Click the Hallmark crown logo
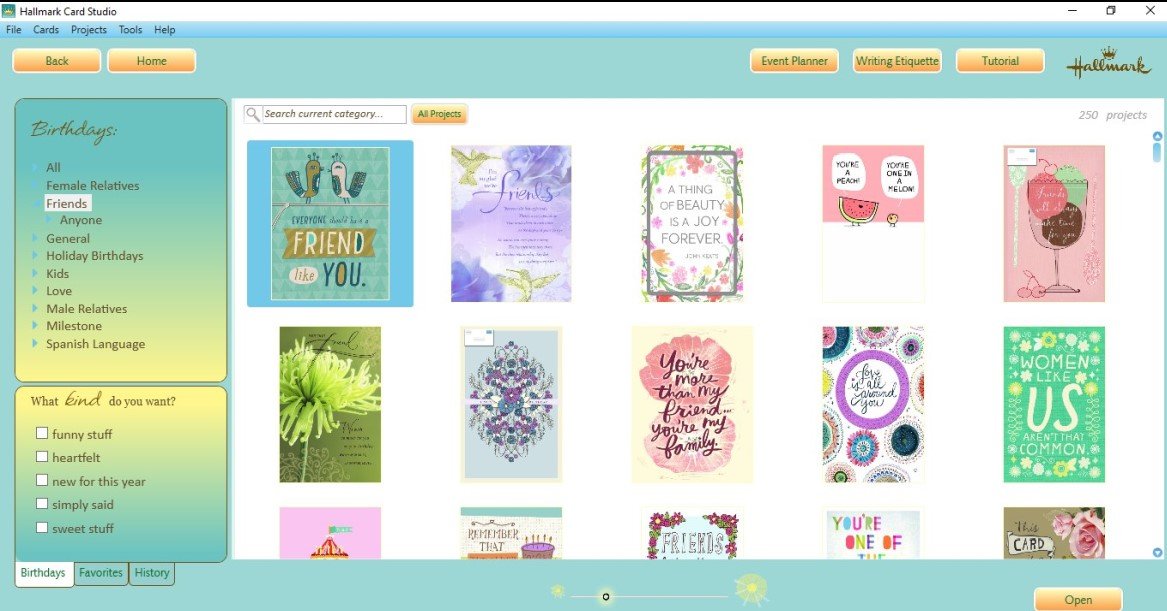 coord(1108,63)
